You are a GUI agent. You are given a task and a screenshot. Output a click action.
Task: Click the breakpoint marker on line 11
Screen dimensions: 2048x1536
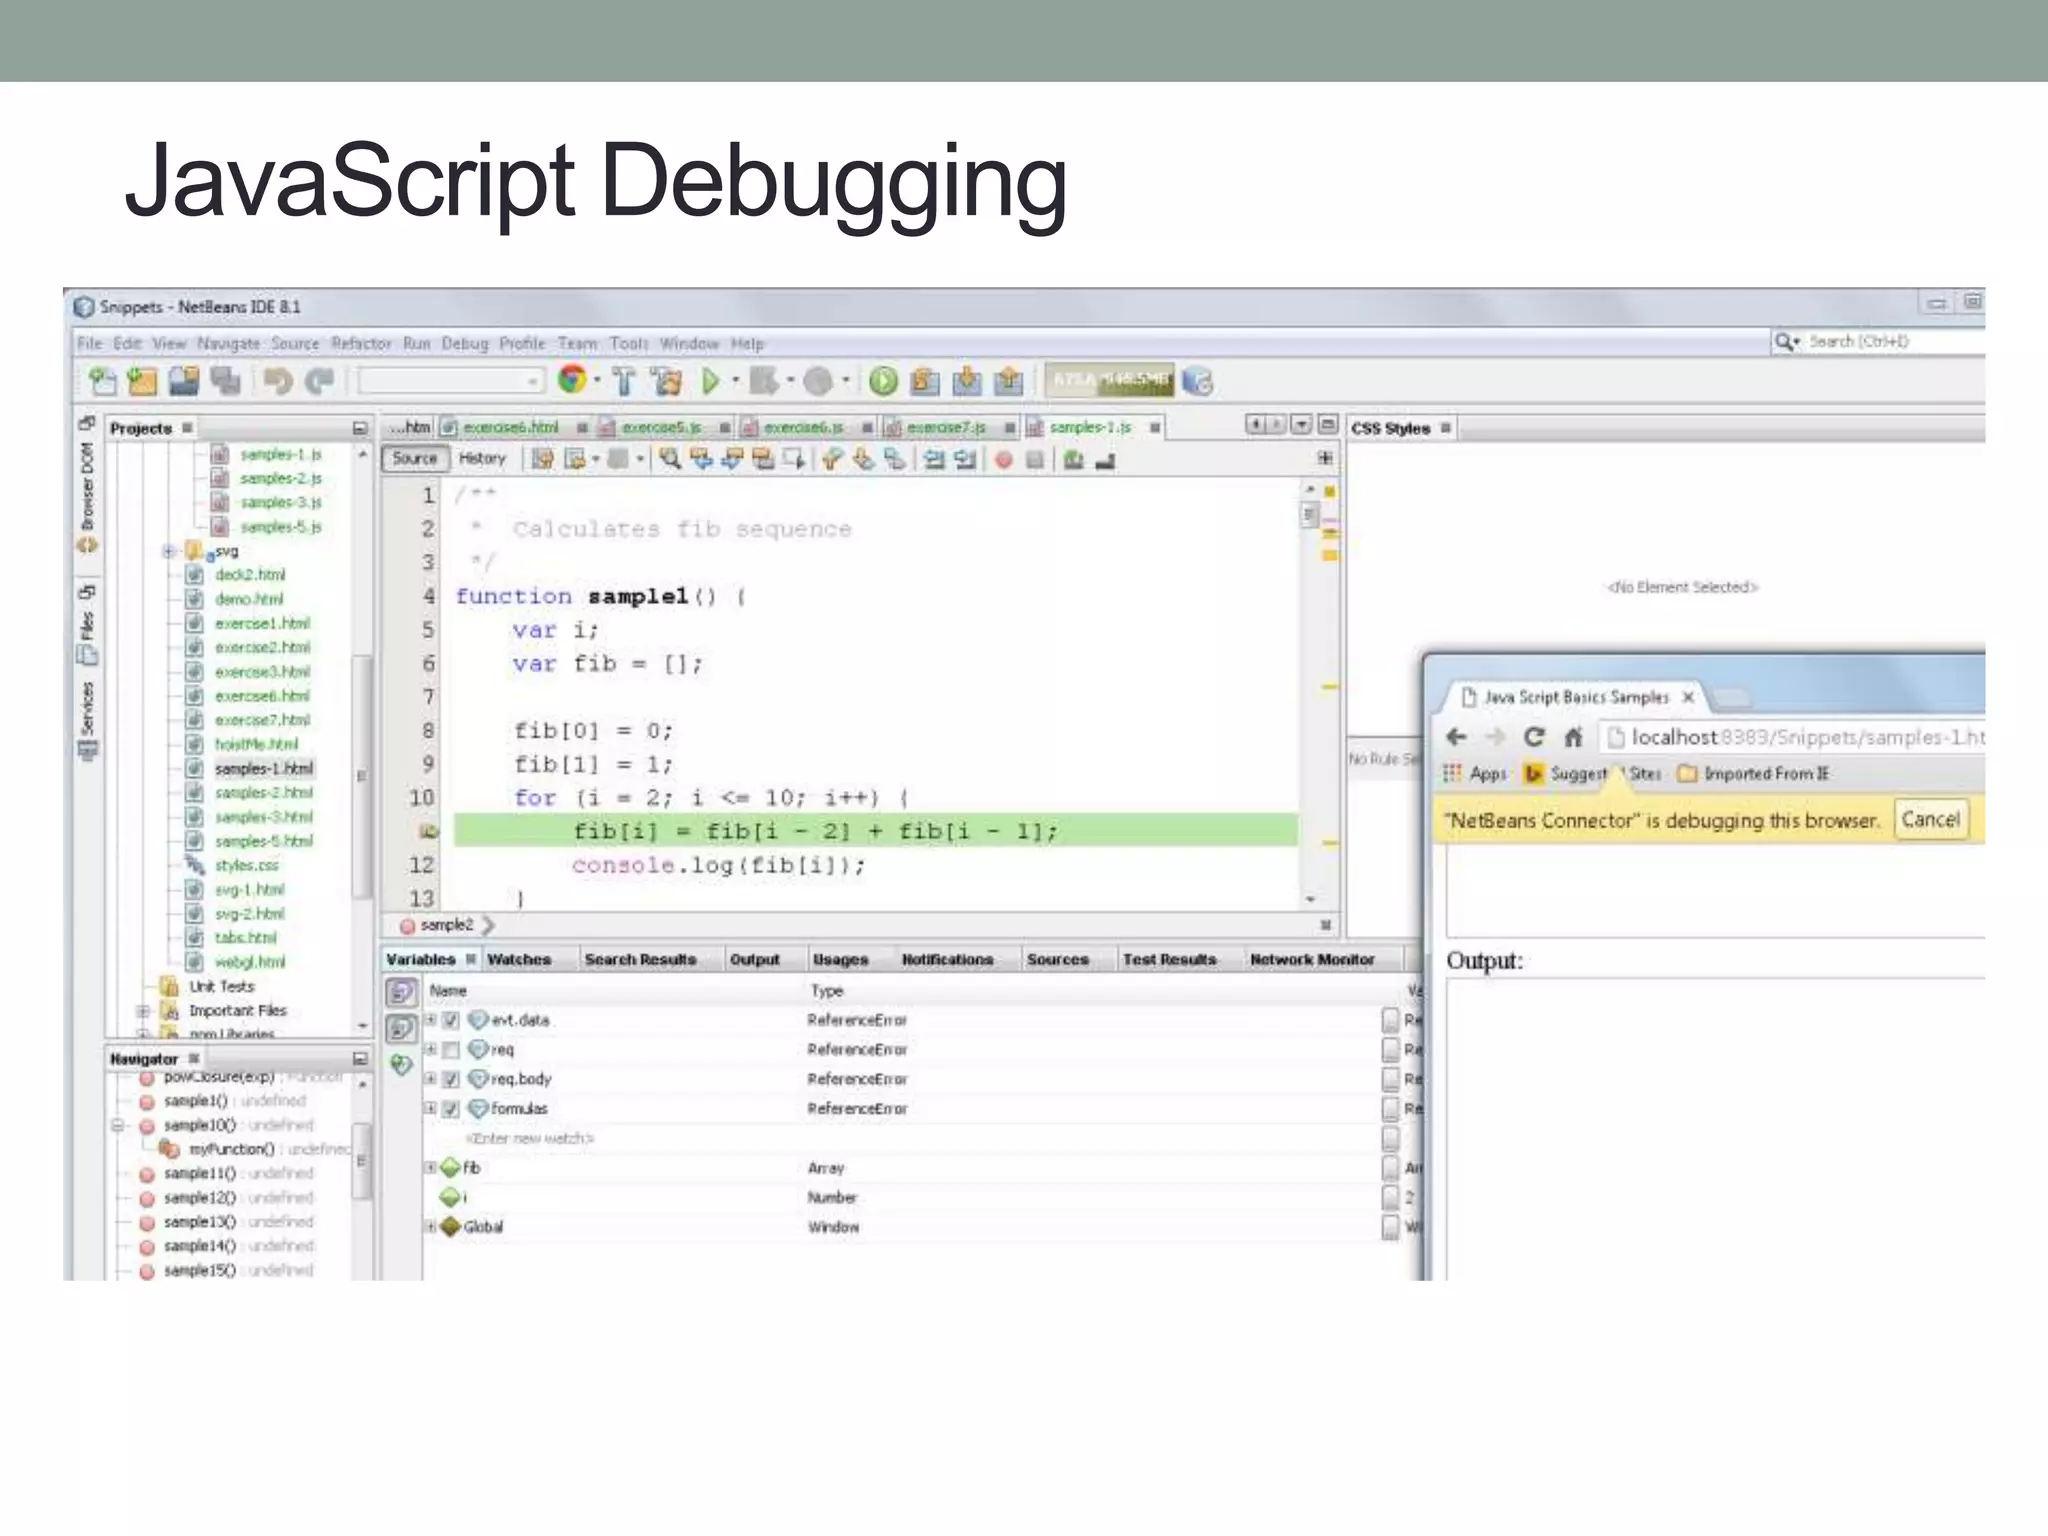point(428,831)
